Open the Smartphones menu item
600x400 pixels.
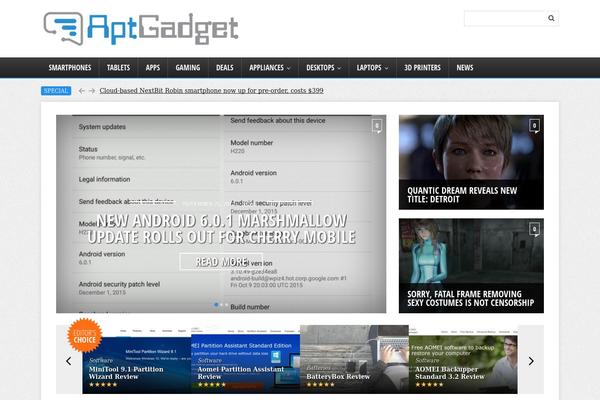70,68
